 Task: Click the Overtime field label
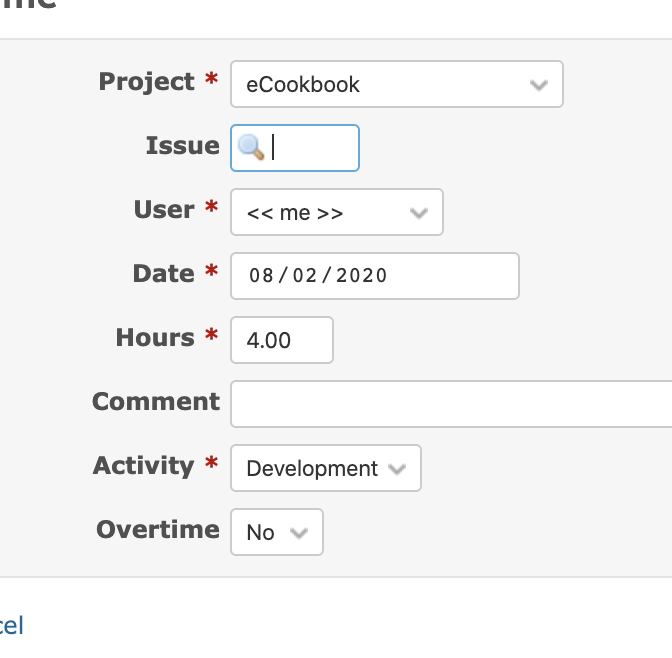(x=158, y=529)
